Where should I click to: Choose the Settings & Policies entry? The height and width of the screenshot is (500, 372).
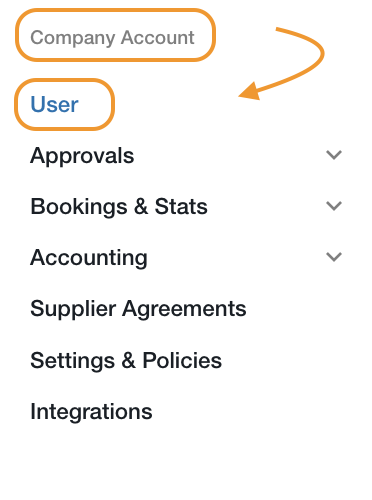click(x=126, y=360)
